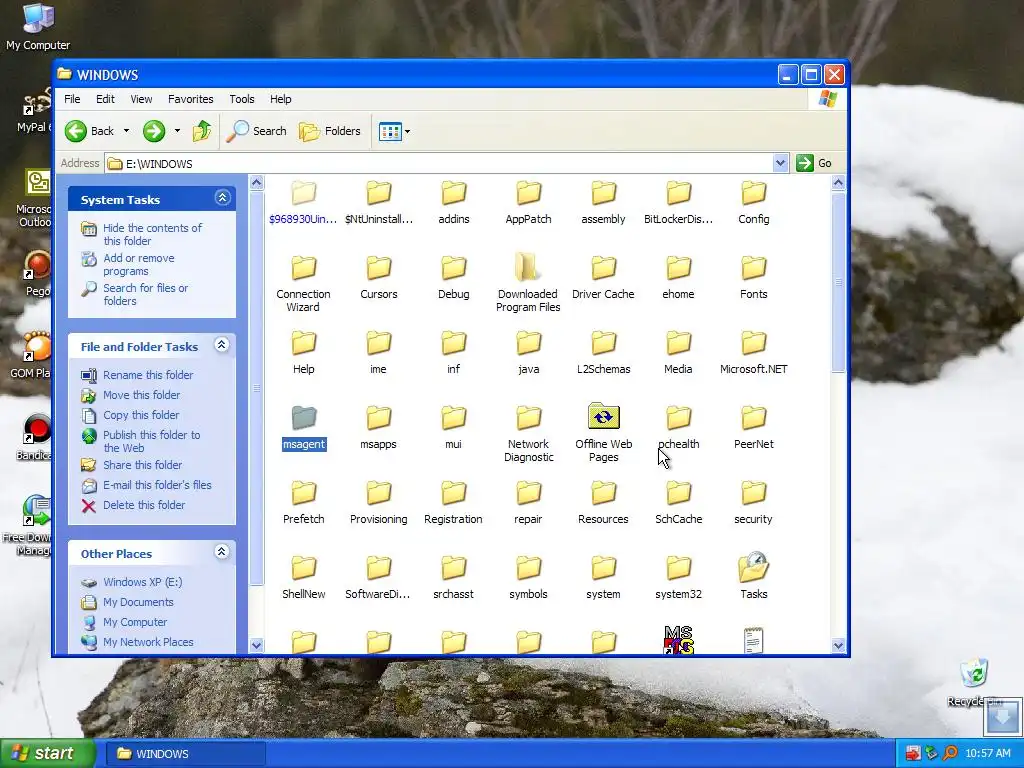Go to My Network Places
Screen dimensions: 1024x768
point(137,643)
